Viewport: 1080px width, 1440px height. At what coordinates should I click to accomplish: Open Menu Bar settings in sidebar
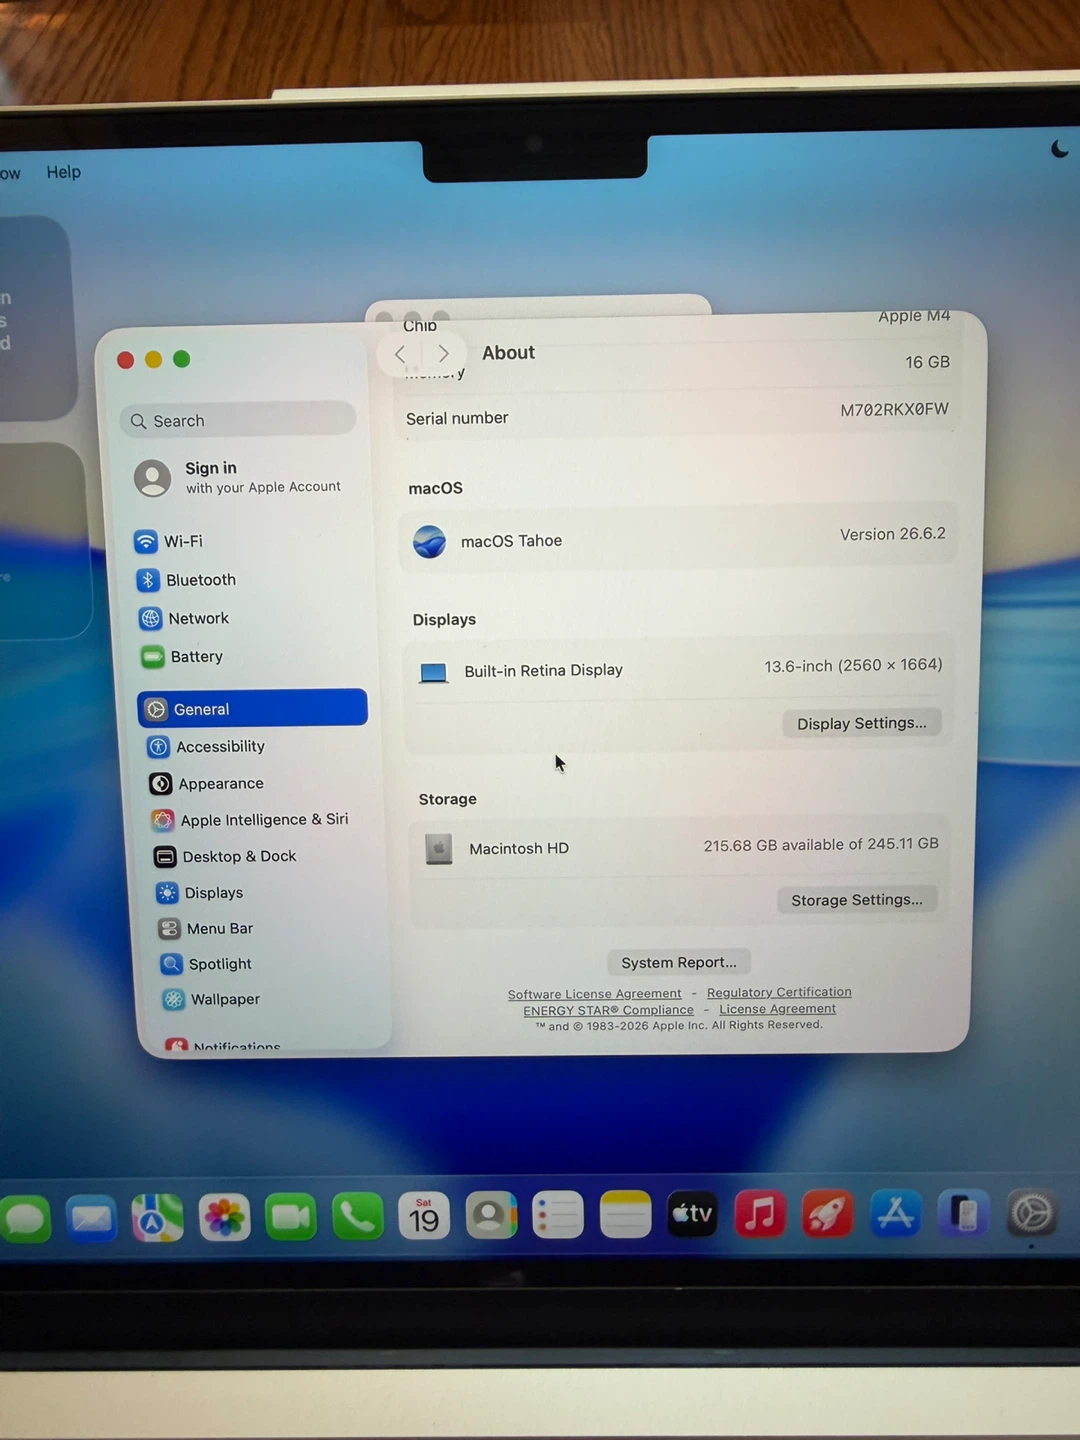click(206, 929)
